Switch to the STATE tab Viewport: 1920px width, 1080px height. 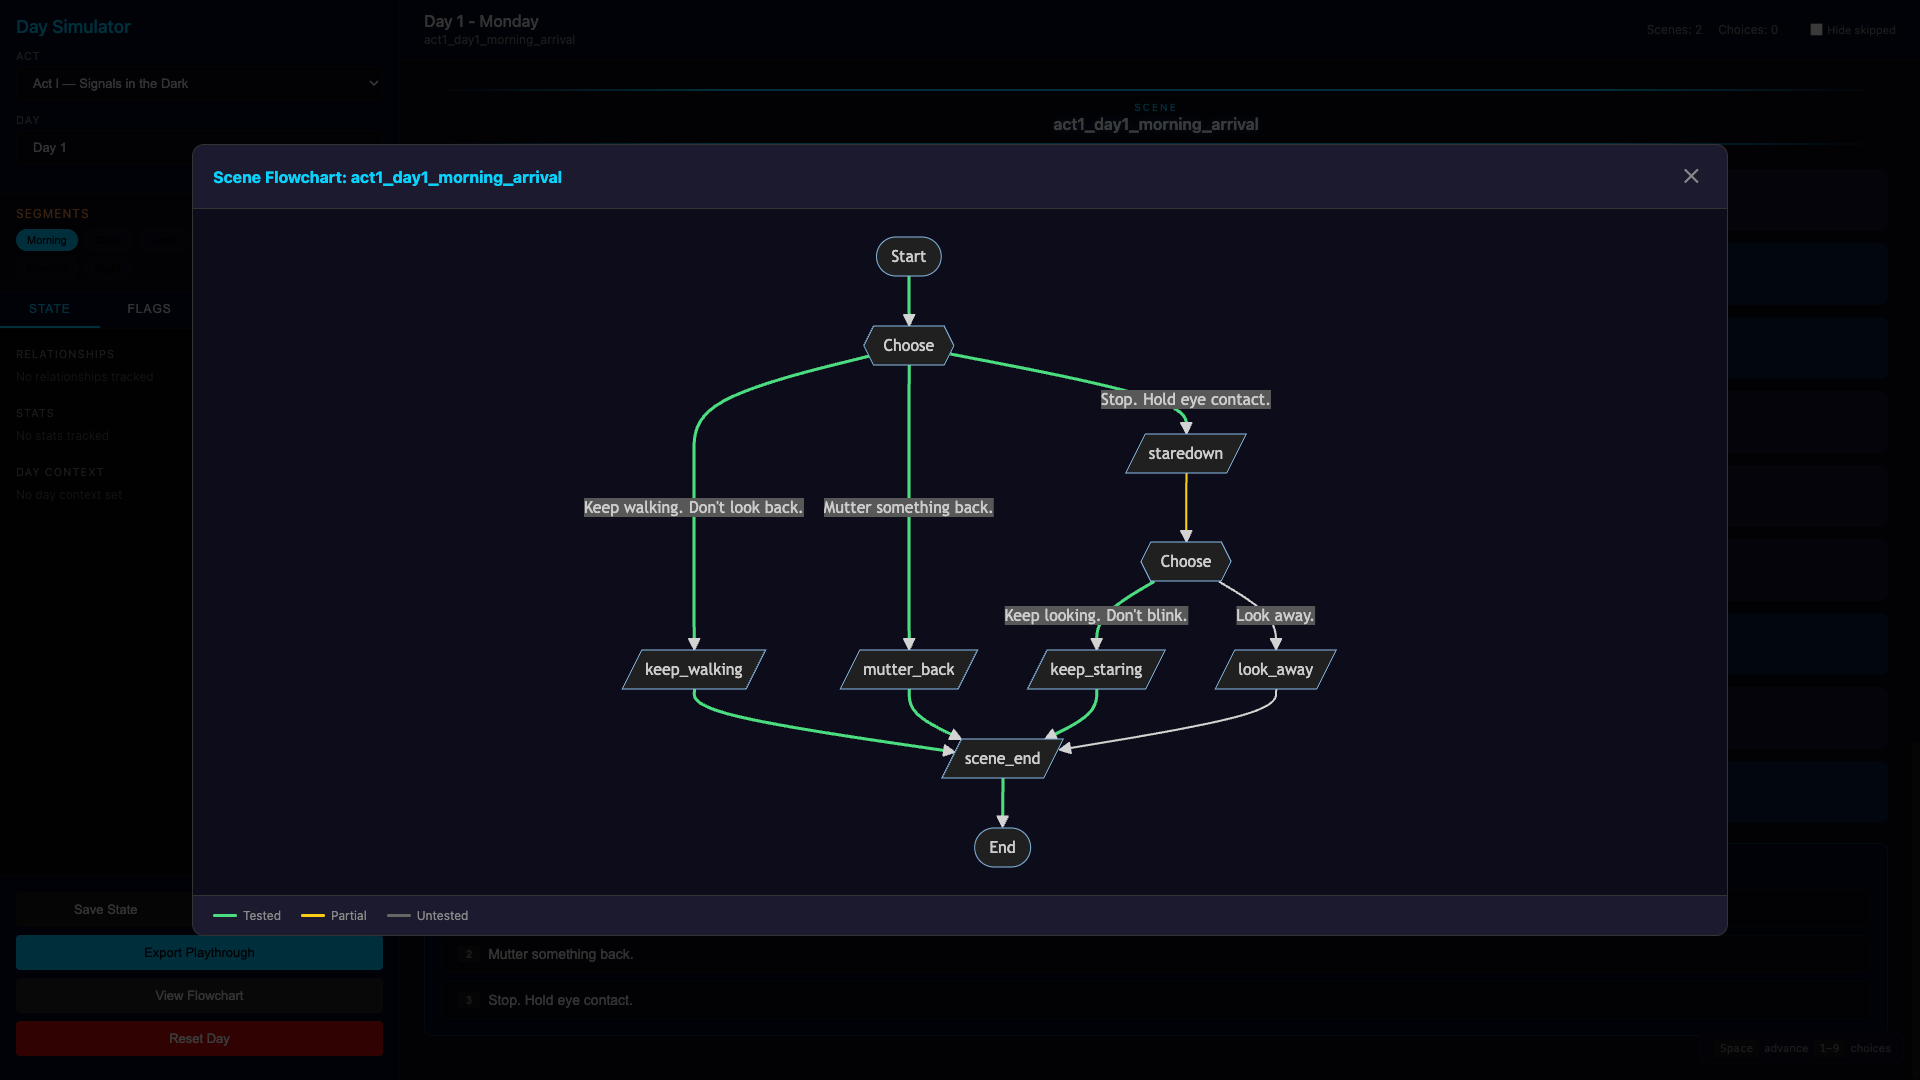(x=49, y=309)
